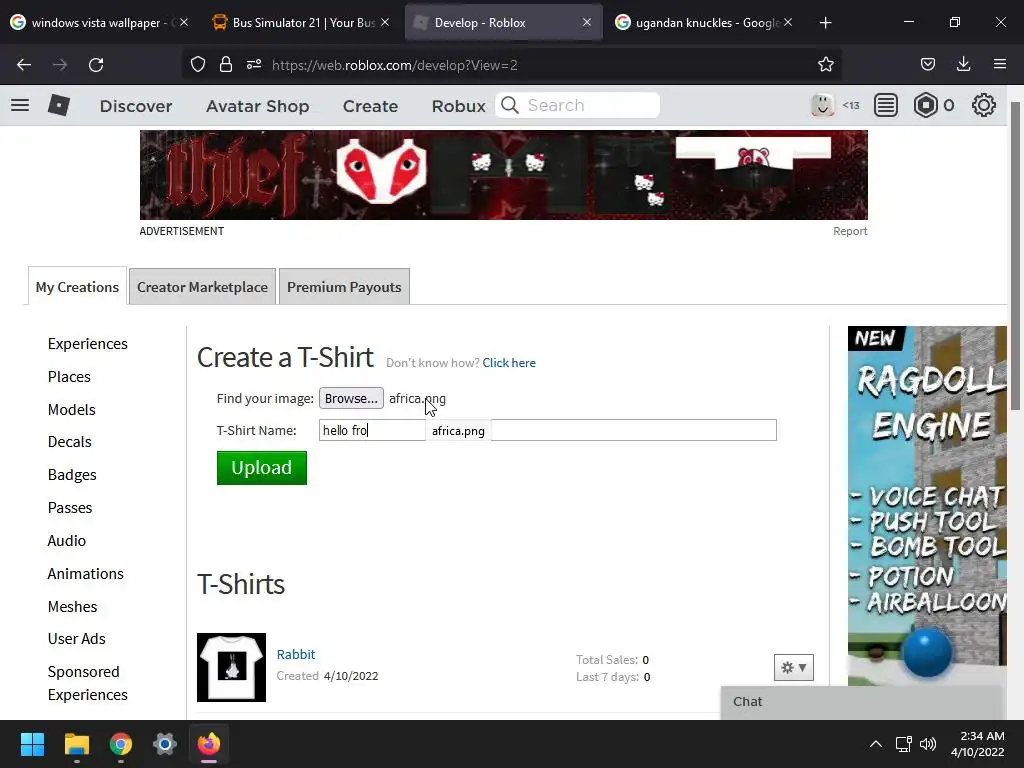Open File Explorer from the taskbar
This screenshot has height=768, width=1024.
(x=76, y=744)
